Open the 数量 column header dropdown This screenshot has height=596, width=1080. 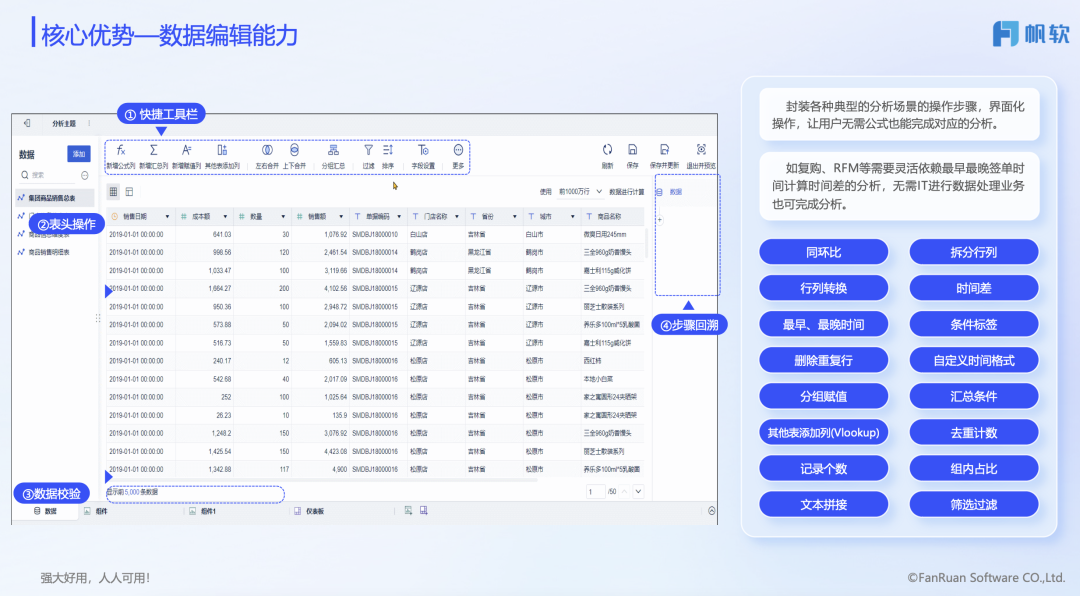283,217
